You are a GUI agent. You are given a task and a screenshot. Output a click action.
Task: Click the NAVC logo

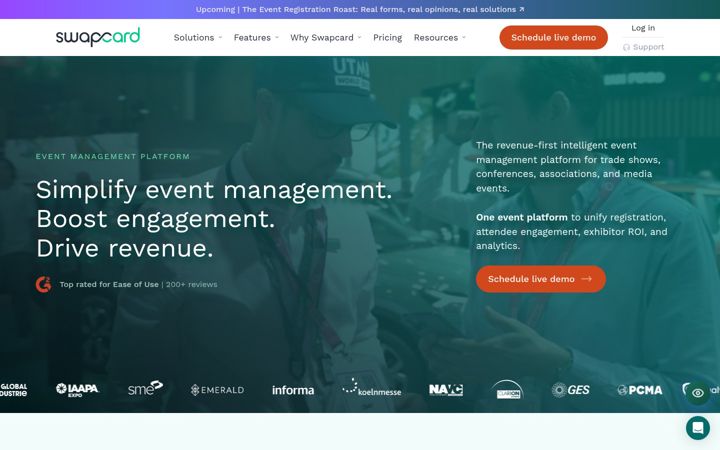pyautogui.click(x=446, y=390)
